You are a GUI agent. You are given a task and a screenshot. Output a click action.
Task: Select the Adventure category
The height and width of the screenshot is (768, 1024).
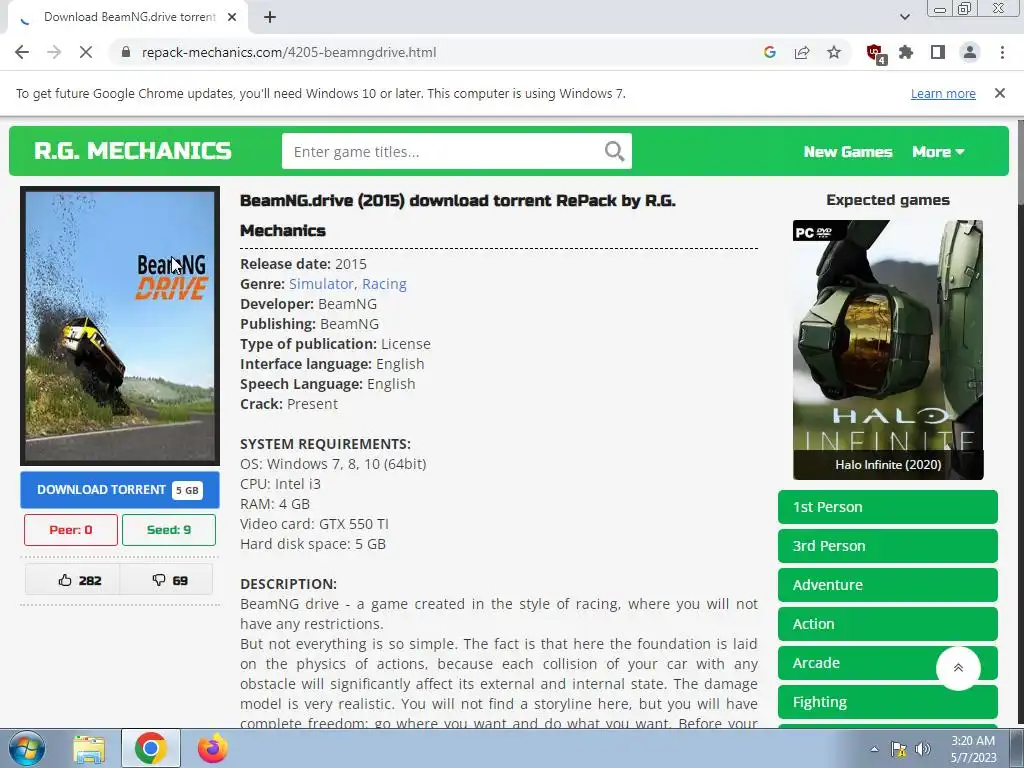888,585
